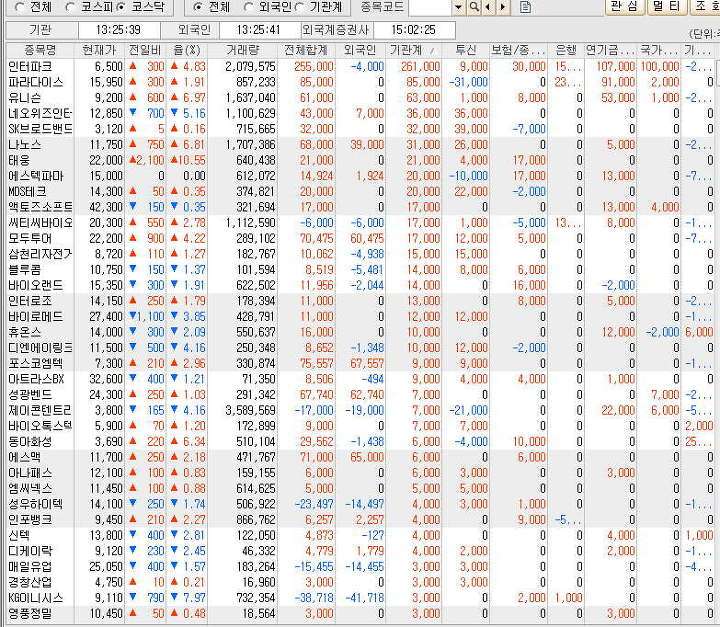Sort by 외국인 column header
This screenshot has height=627, width=720.
click(x=360, y=50)
